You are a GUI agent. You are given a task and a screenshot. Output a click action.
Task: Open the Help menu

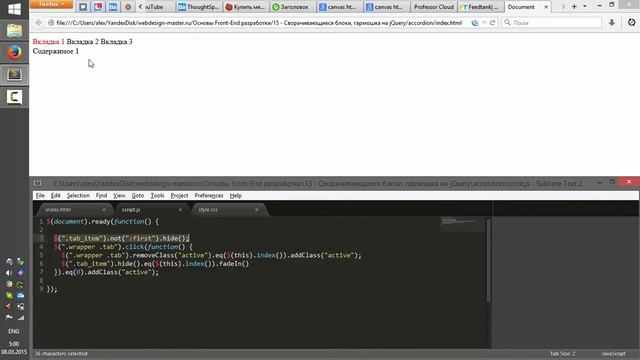pos(236,196)
